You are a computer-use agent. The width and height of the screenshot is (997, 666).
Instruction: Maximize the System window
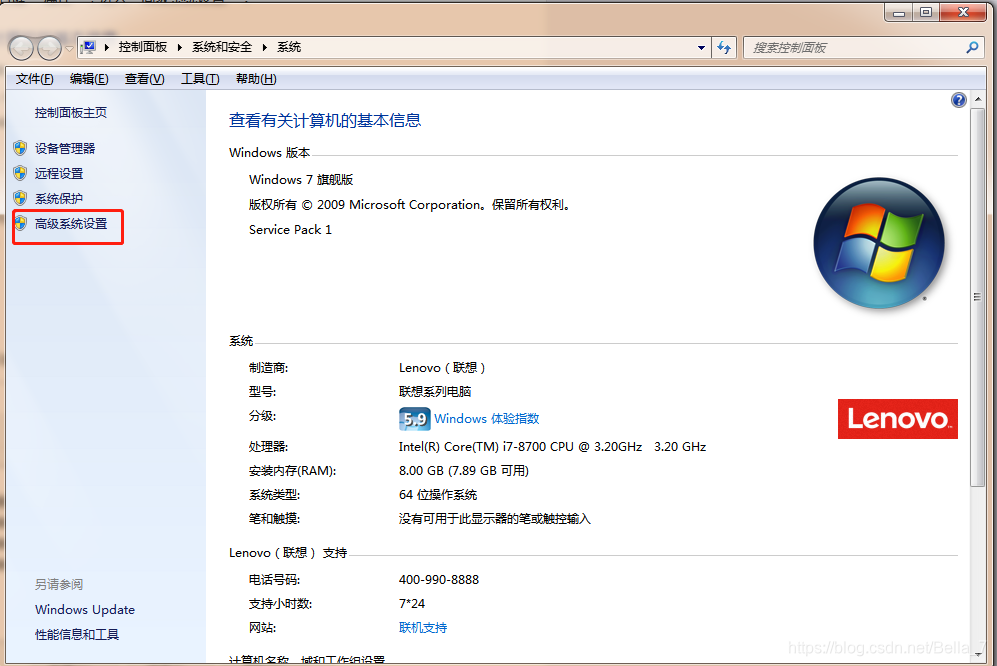(x=926, y=12)
